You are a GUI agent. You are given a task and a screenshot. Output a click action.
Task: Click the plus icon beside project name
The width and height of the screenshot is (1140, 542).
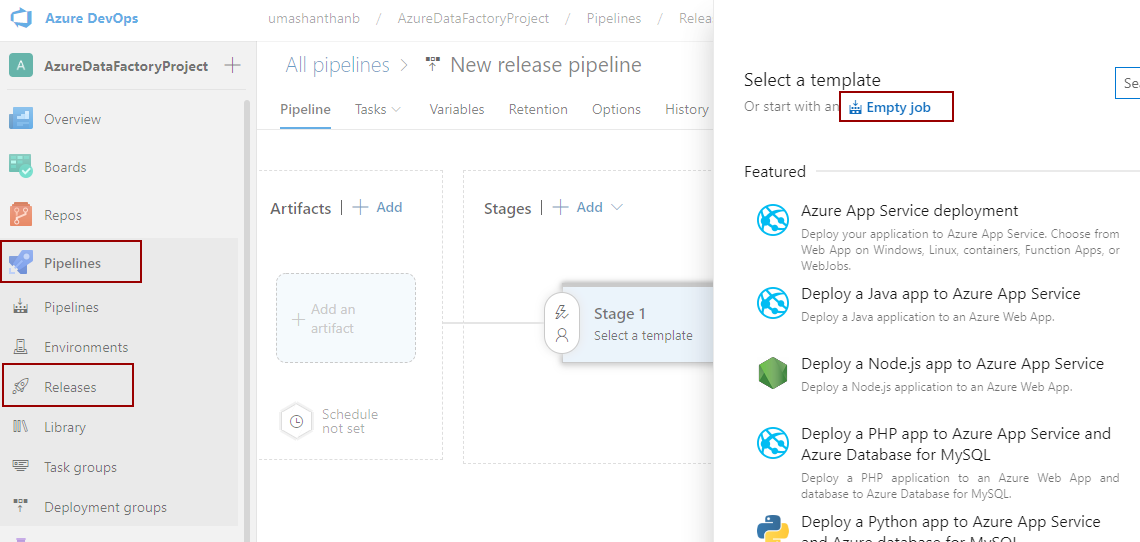click(x=232, y=65)
